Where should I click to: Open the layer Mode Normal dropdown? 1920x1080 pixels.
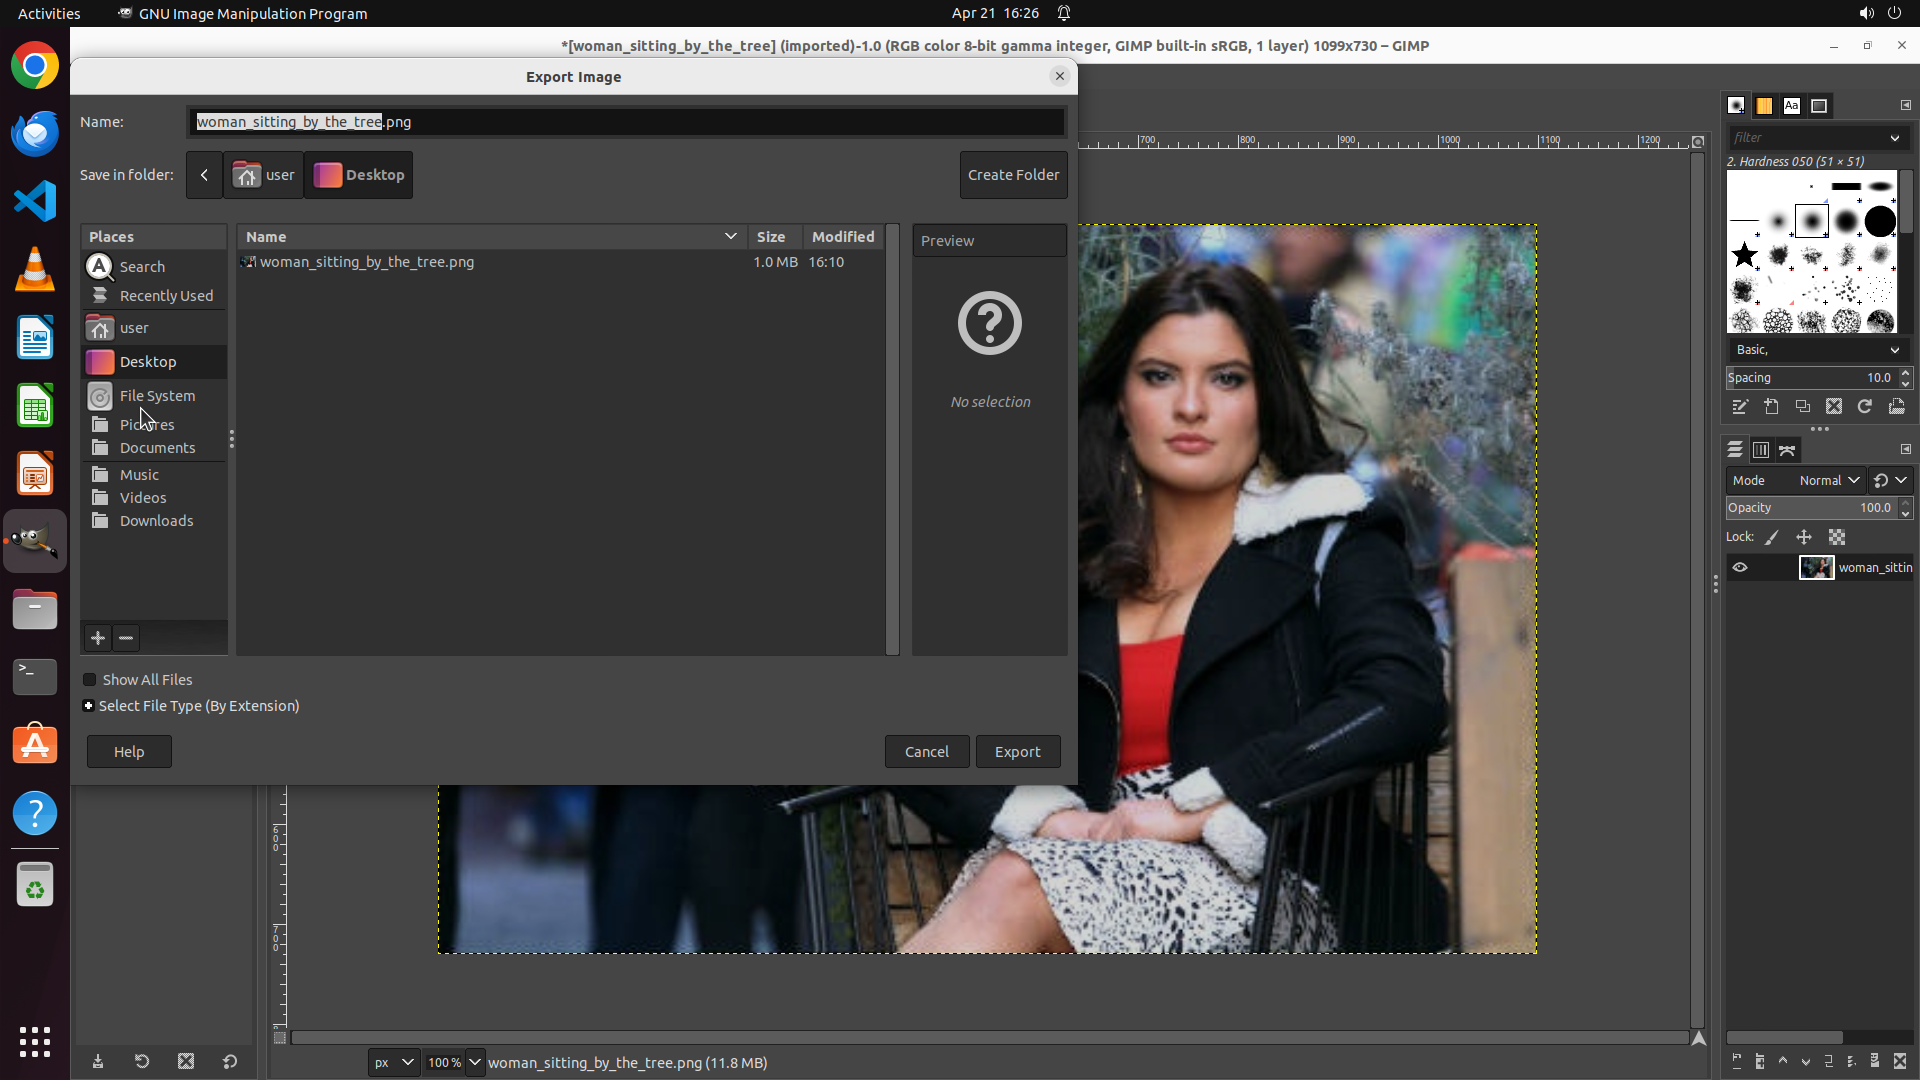tap(1829, 481)
